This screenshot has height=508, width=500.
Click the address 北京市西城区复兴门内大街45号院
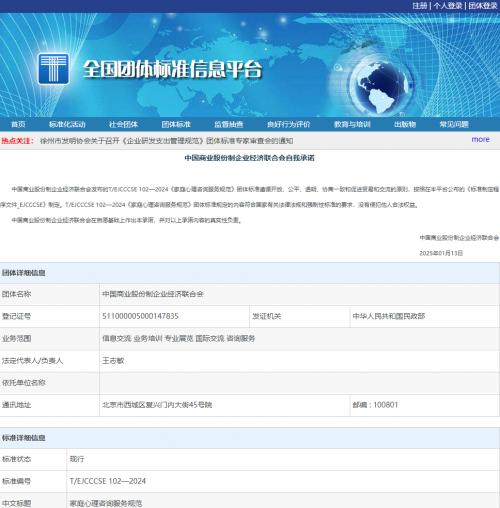[x=157, y=405]
